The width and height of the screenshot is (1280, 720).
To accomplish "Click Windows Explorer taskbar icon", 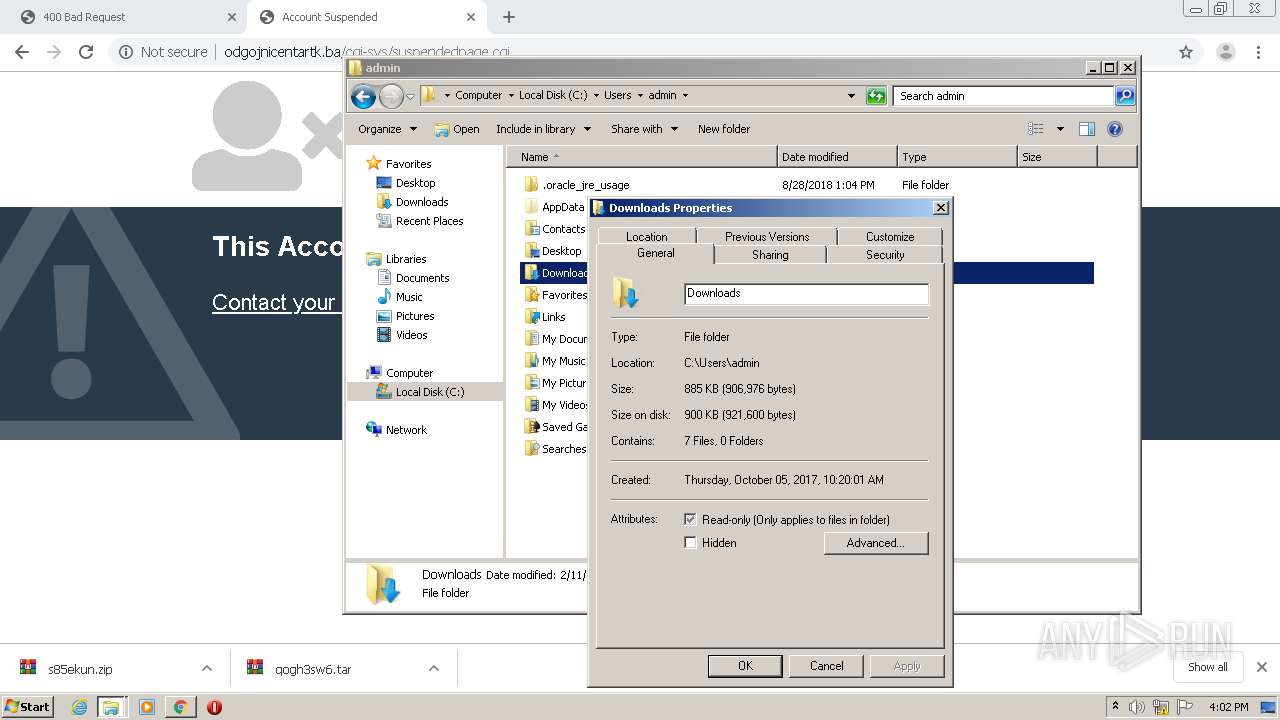I will pyautogui.click(x=111, y=707).
